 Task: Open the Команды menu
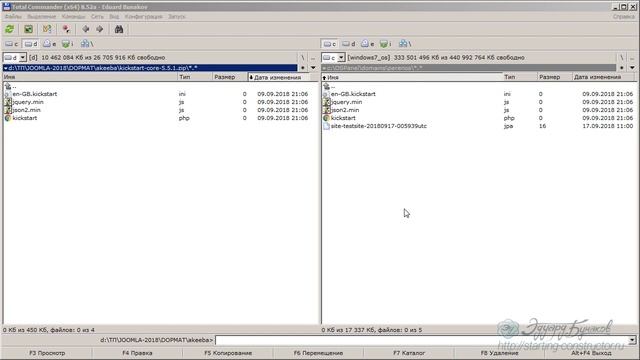[73, 17]
